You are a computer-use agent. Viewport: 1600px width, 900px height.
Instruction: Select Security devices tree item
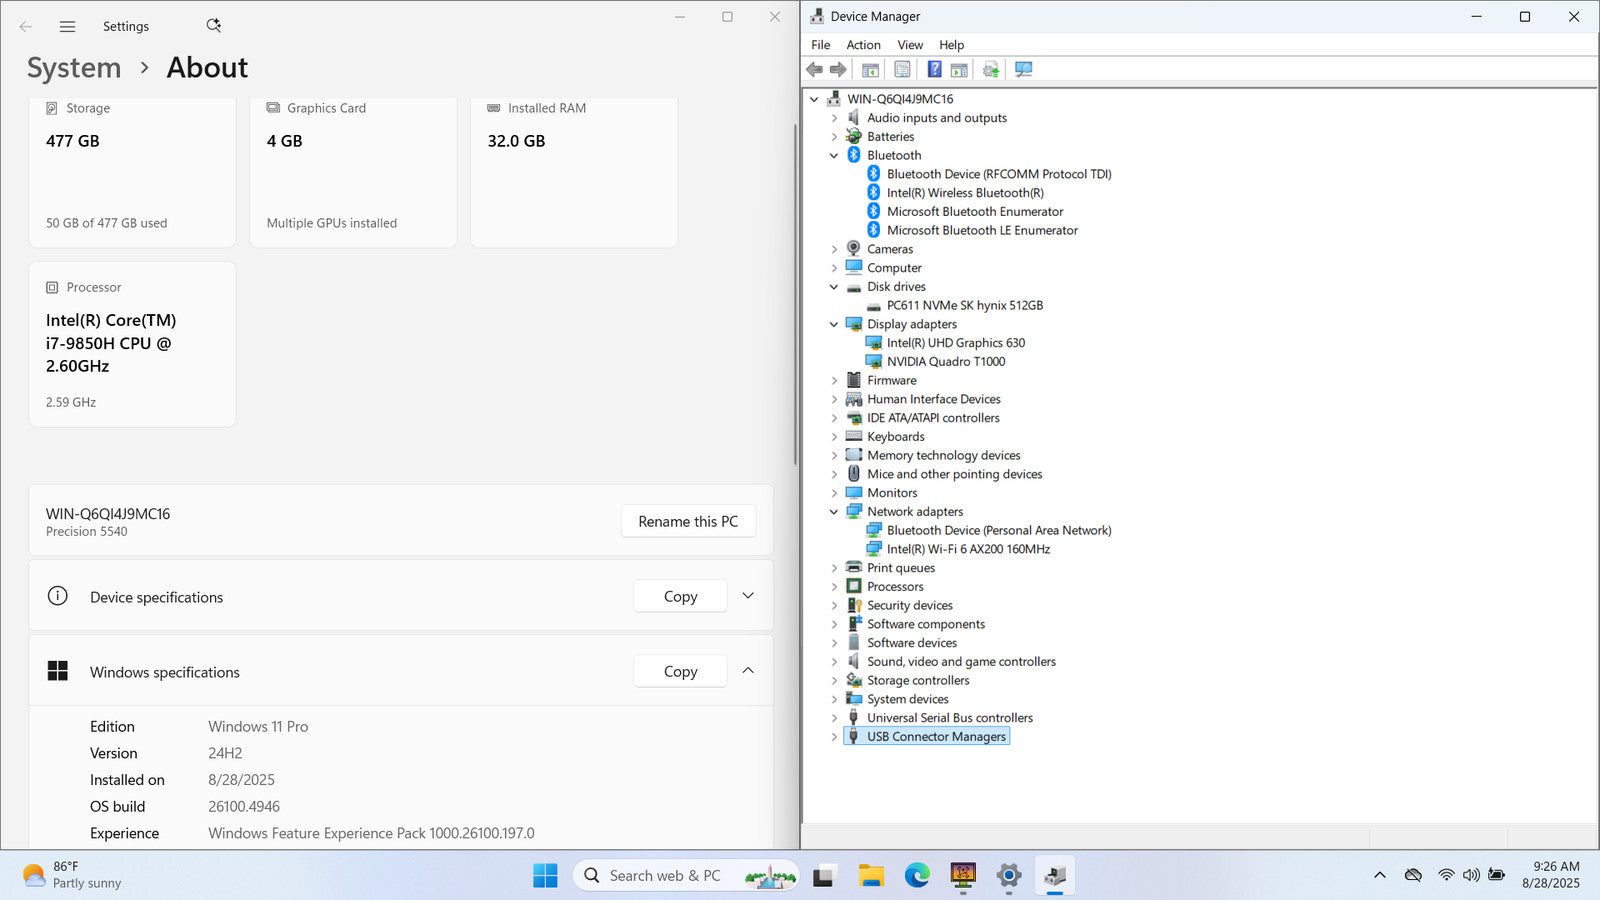click(909, 606)
